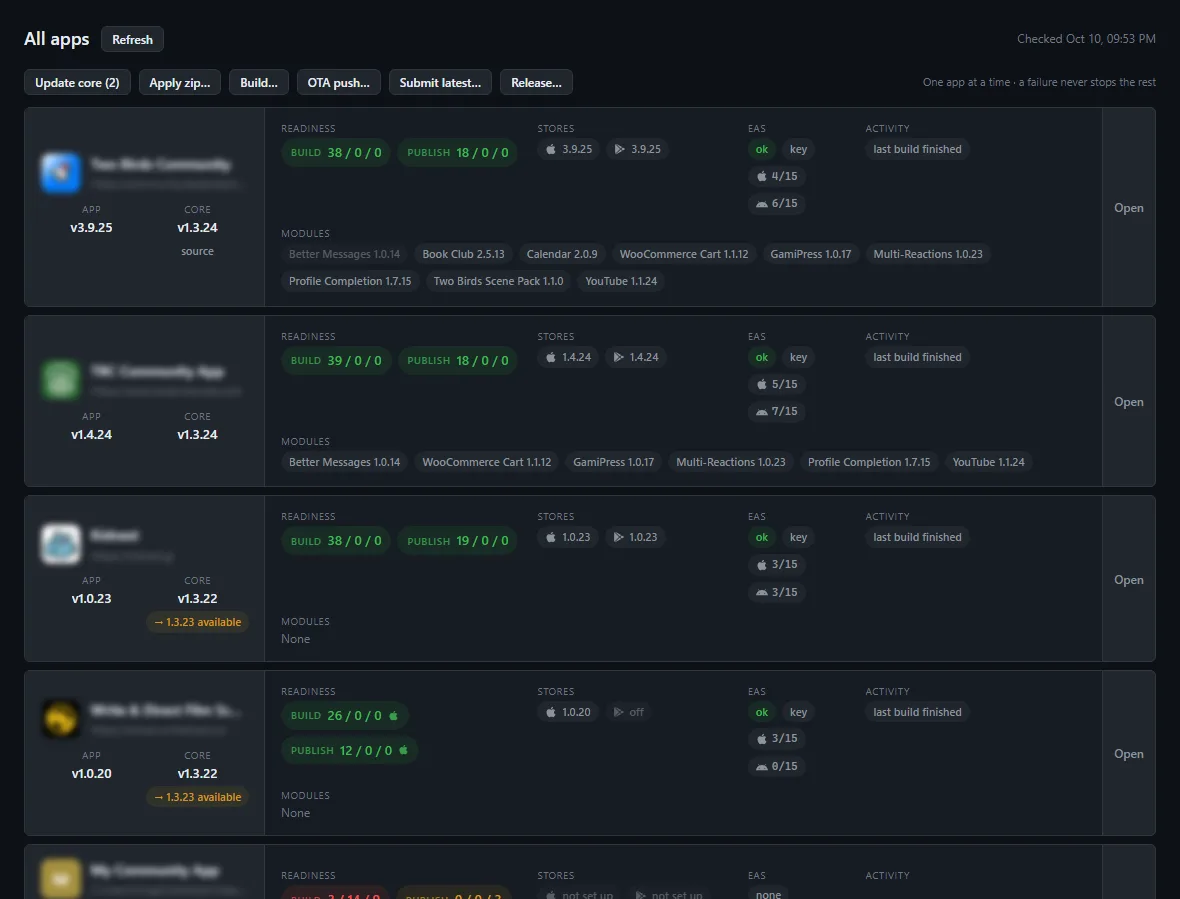
Task: Click the Update core (2) button
Action: click(x=77, y=83)
